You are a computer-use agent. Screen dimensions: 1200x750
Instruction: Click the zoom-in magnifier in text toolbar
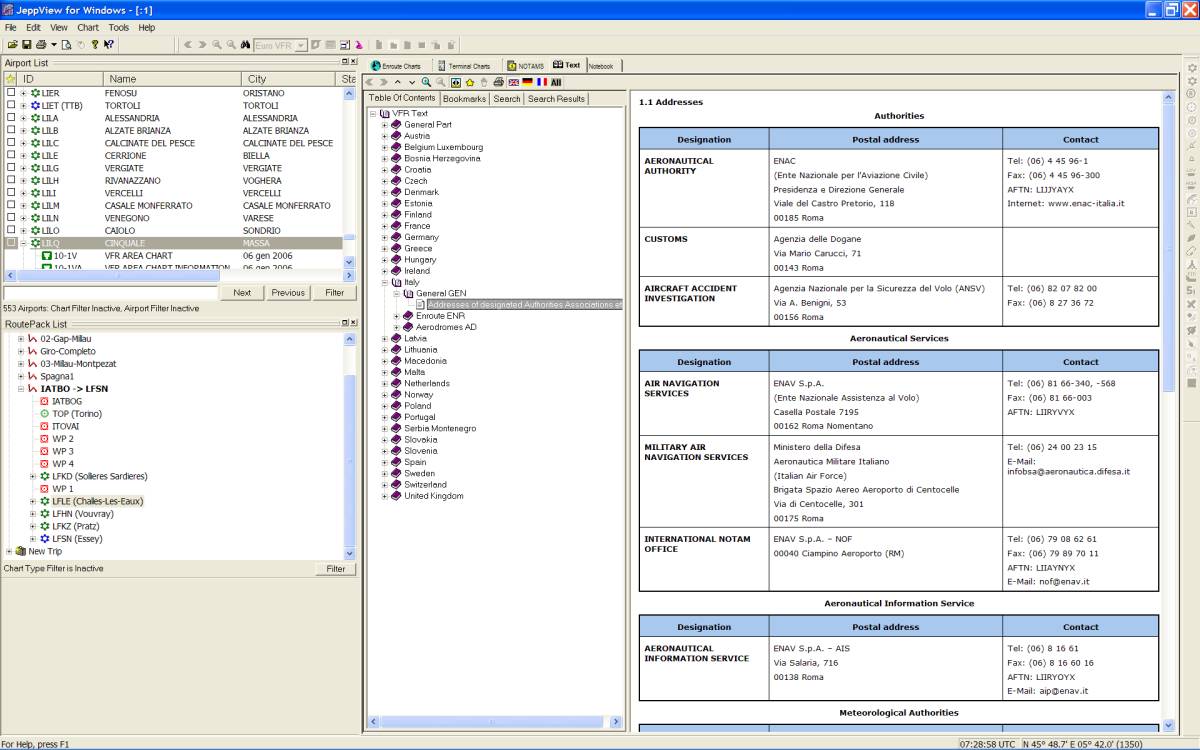[x=427, y=82]
